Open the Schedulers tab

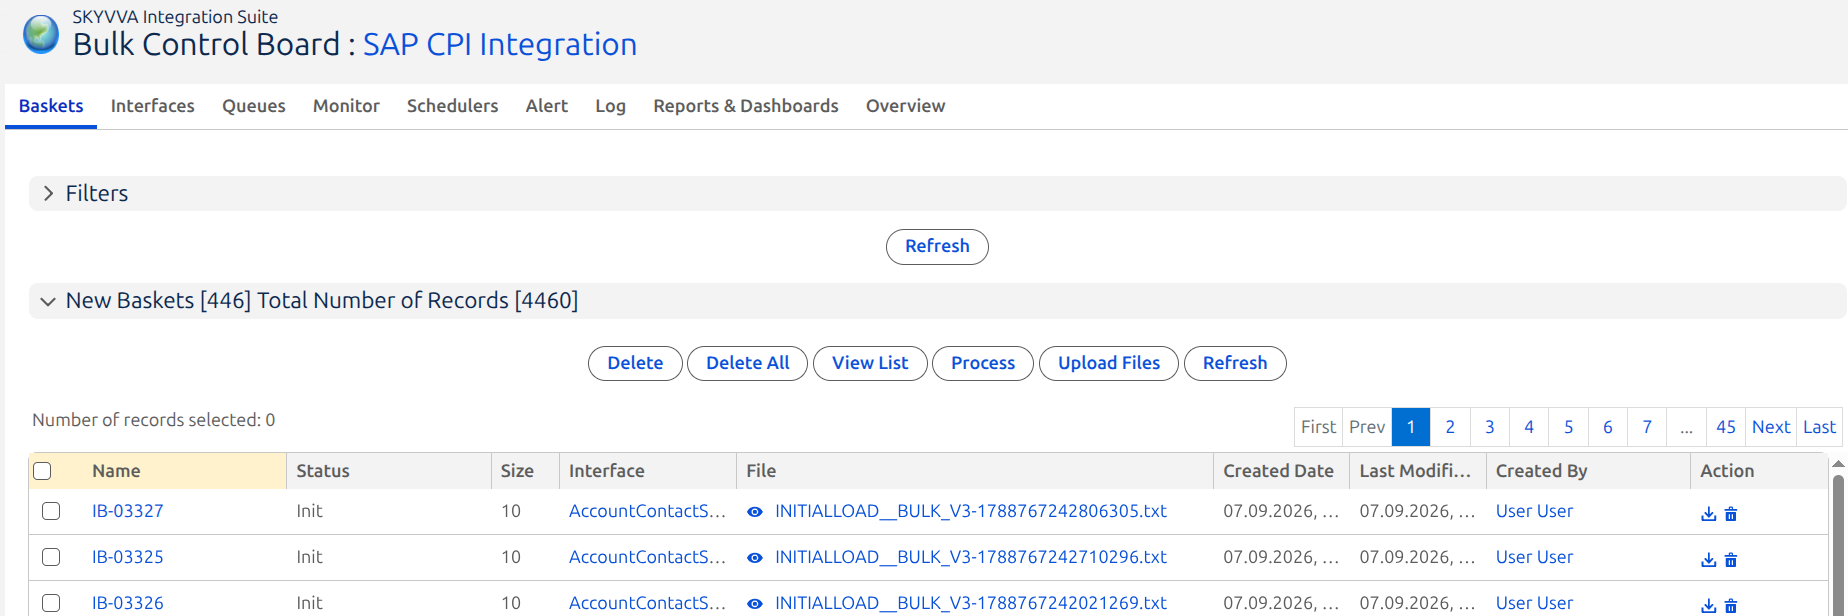click(452, 106)
